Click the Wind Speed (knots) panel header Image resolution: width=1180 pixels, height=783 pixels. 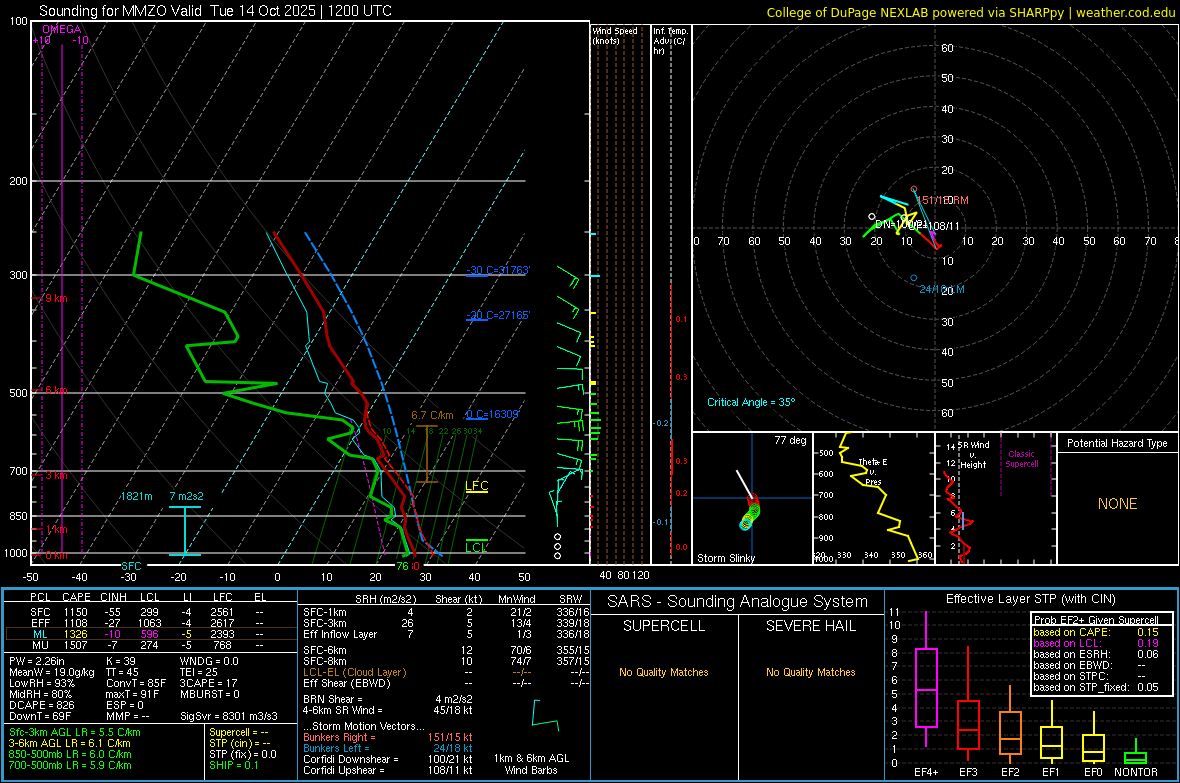tap(615, 35)
